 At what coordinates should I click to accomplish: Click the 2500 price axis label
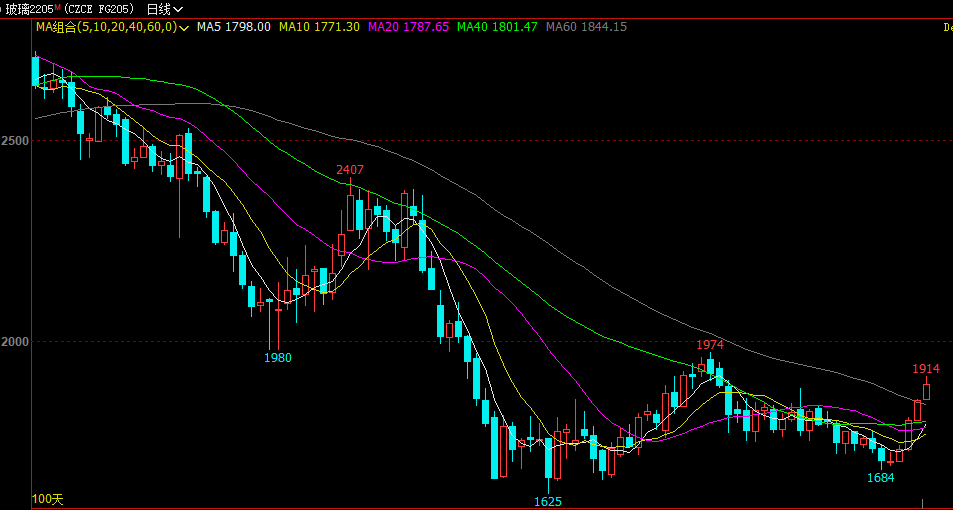coord(15,140)
